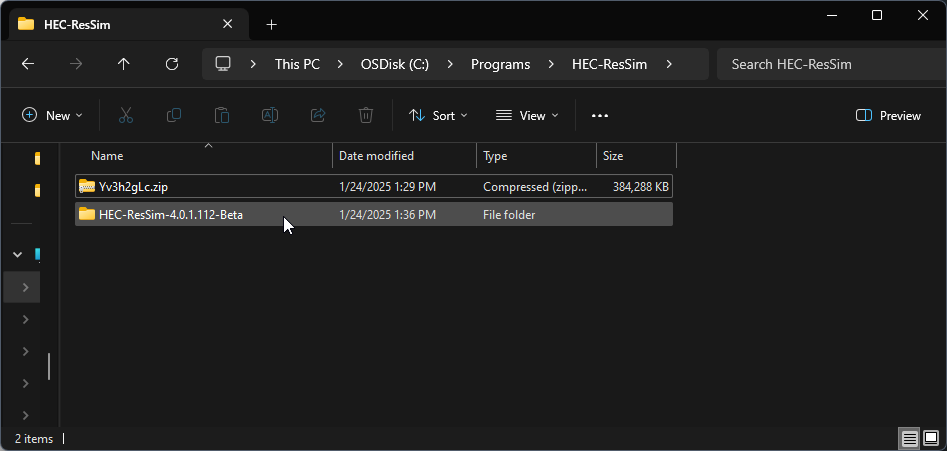This screenshot has width=947, height=451.
Task: Click the Copy icon in toolbar
Action: (x=174, y=115)
